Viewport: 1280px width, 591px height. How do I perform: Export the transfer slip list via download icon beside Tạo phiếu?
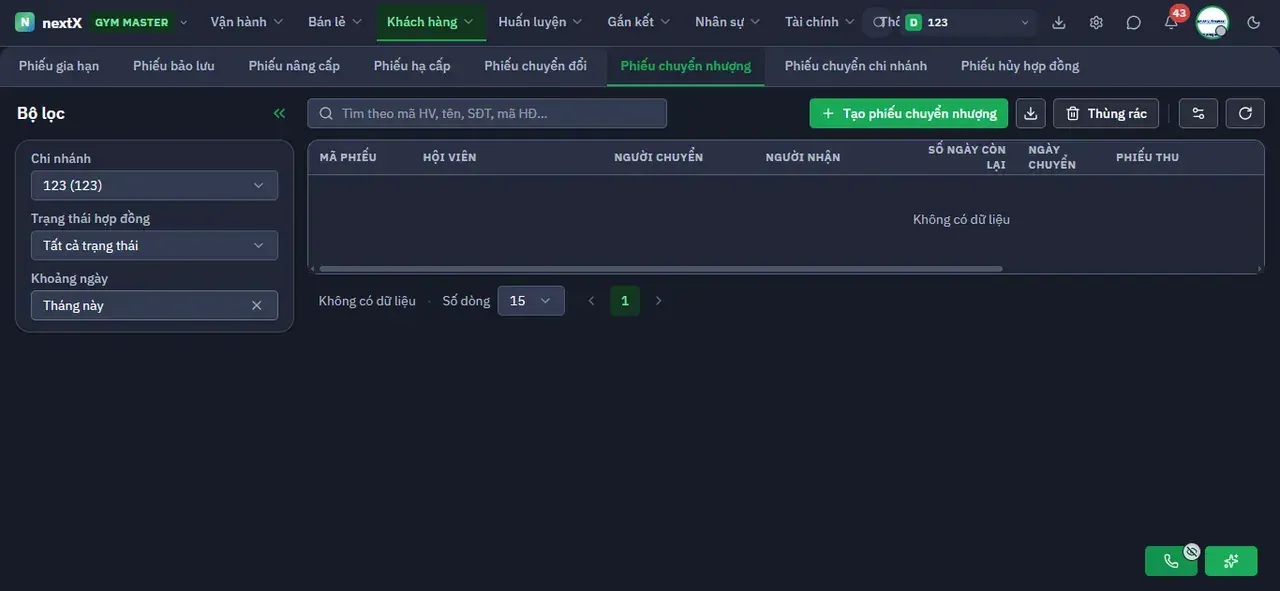[1031, 113]
